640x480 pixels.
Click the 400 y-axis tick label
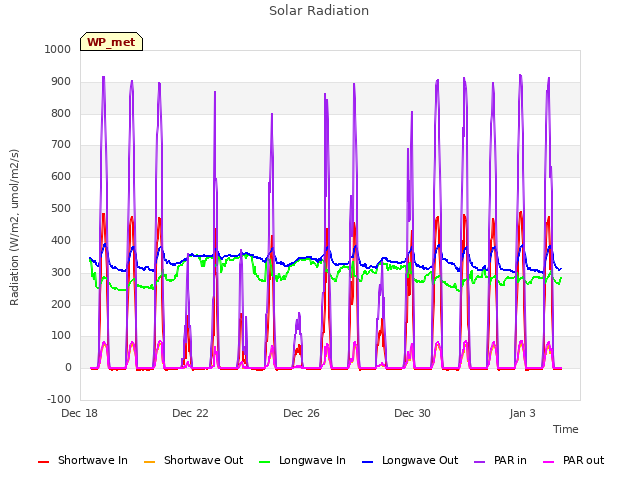pyautogui.click(x=61, y=240)
